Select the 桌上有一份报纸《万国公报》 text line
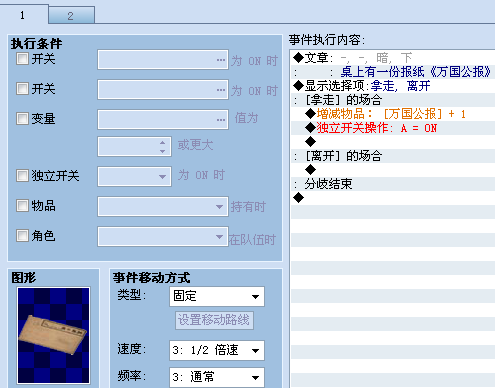 [393, 72]
